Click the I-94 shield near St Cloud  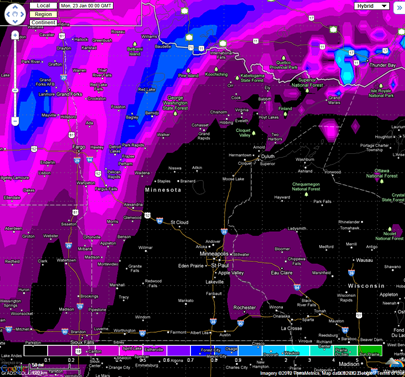point(160,221)
